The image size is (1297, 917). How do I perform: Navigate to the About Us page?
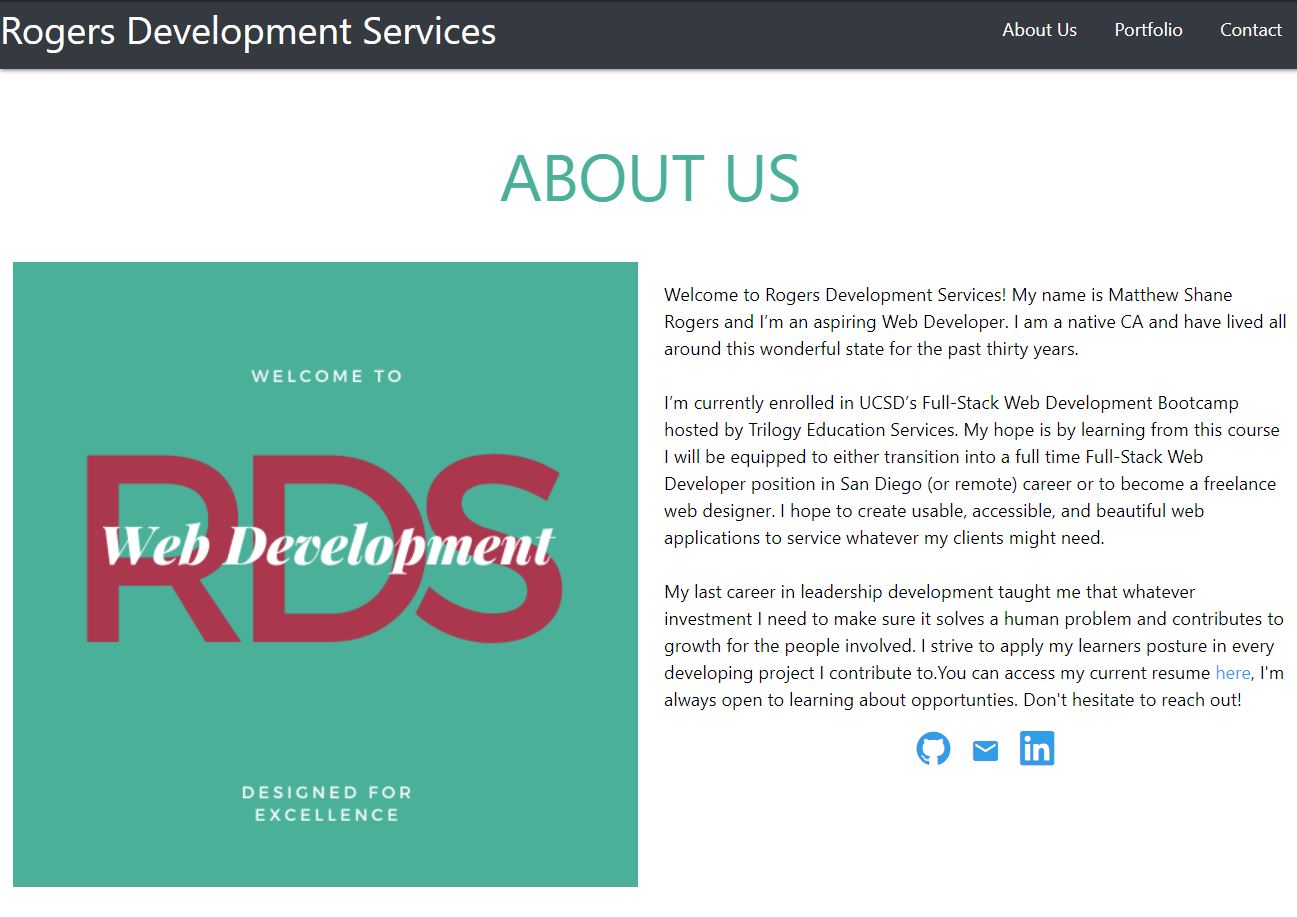(1039, 30)
